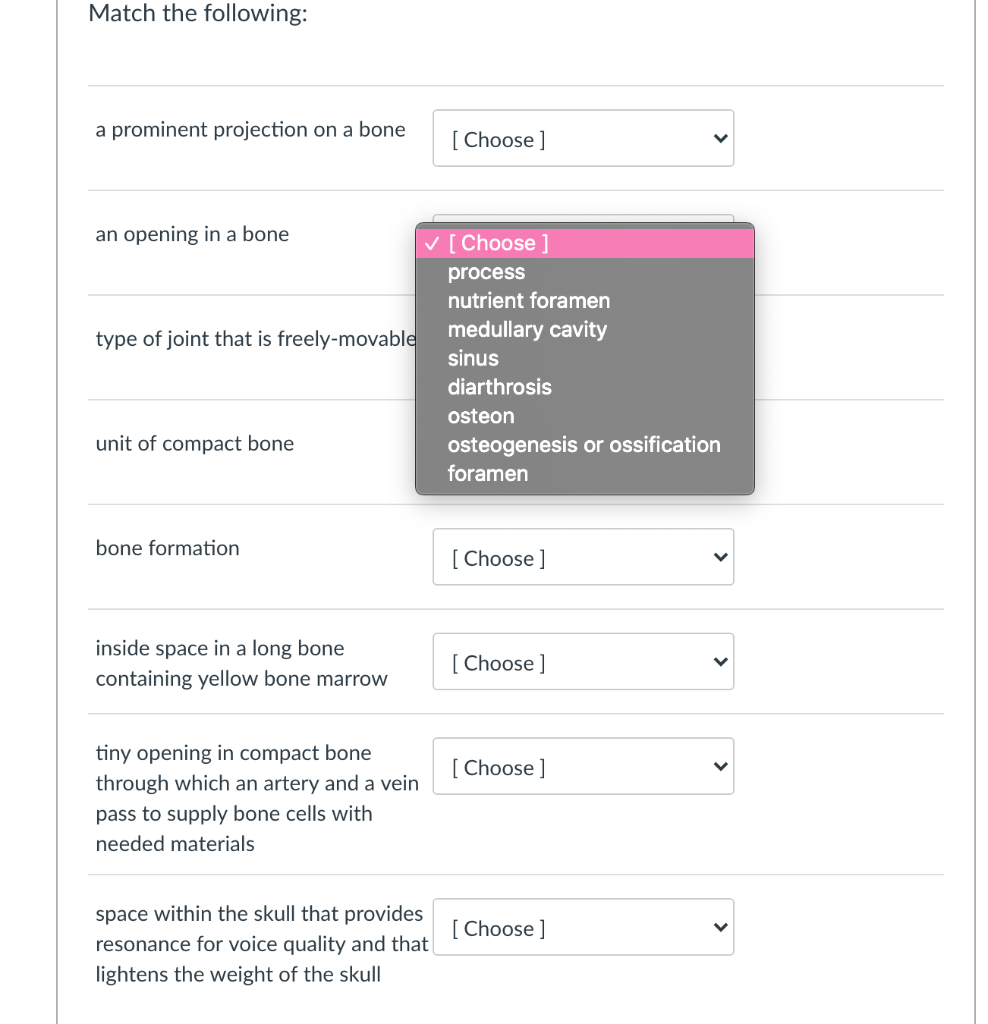Viewport: 988px width, 1024px height.
Task: Click the checkmarked "[ Choose ]" entry in the list
Action: coord(498,243)
